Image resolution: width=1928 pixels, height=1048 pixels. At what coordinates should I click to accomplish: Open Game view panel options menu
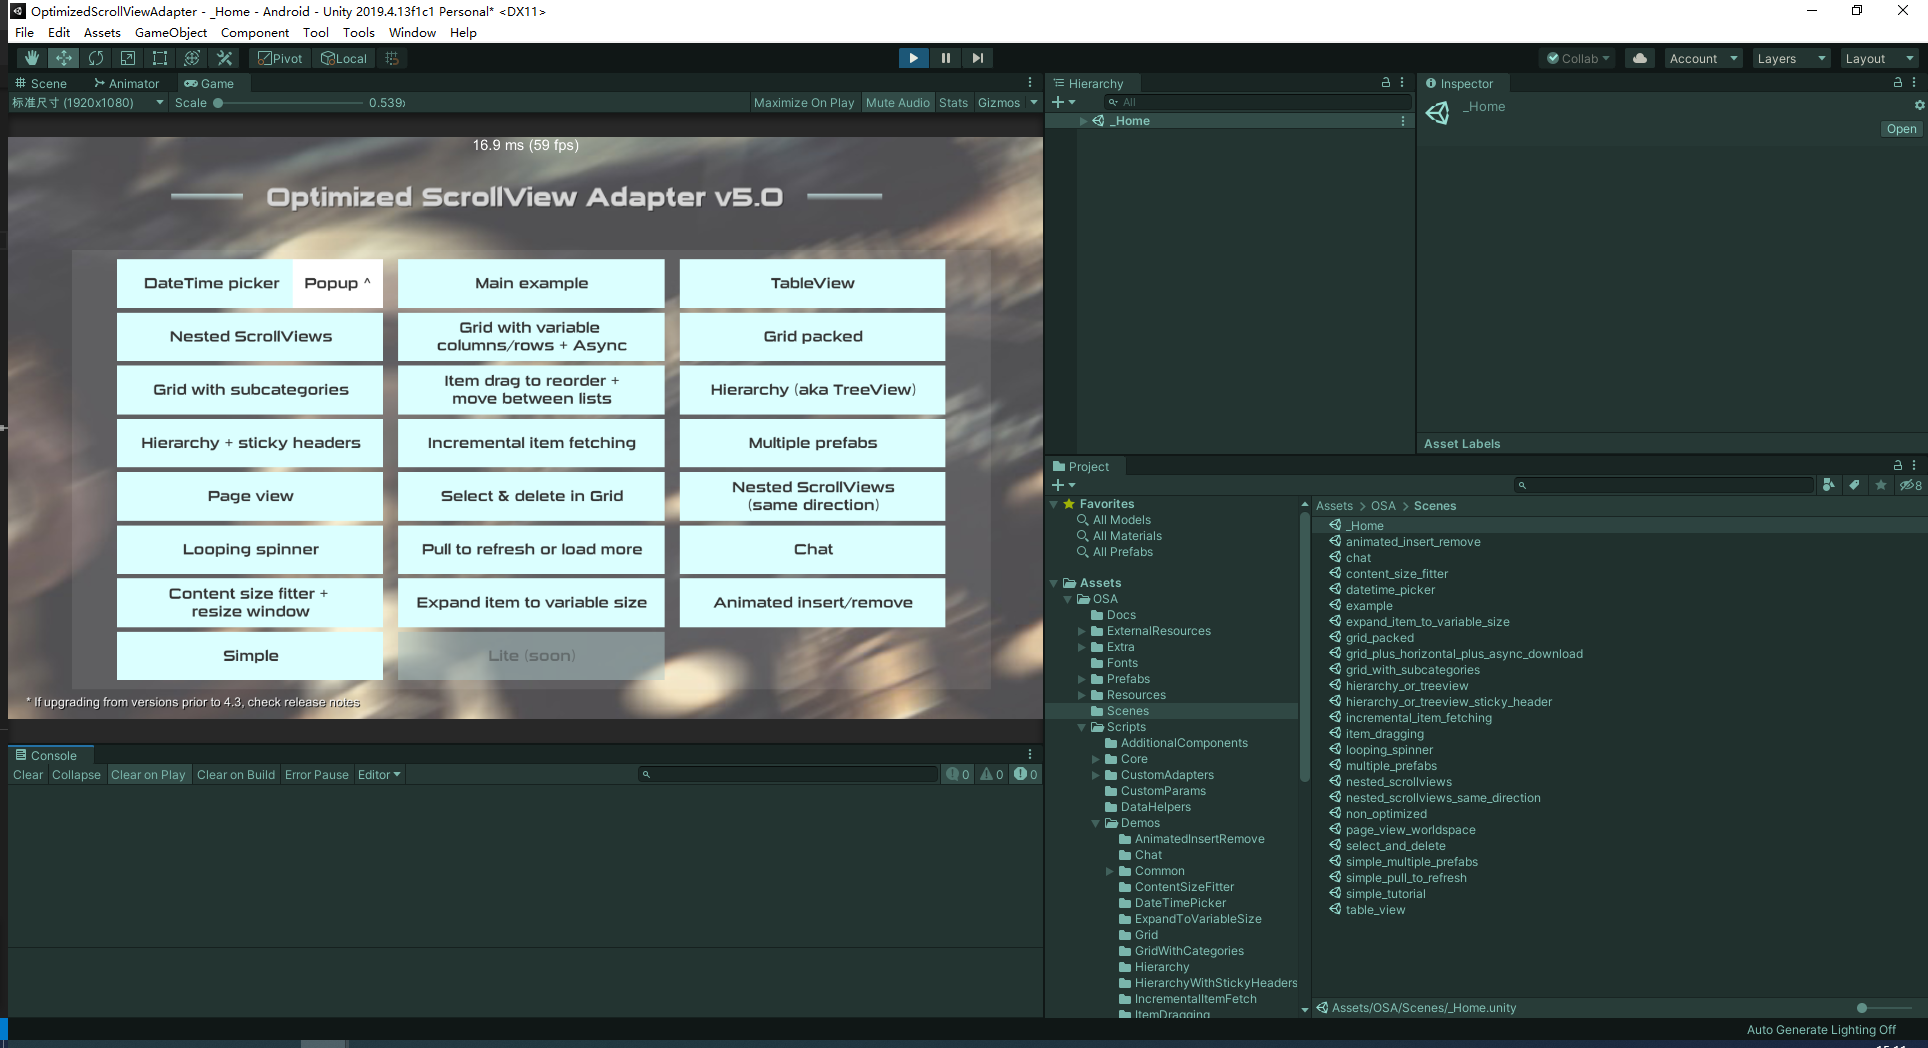coord(1030,83)
